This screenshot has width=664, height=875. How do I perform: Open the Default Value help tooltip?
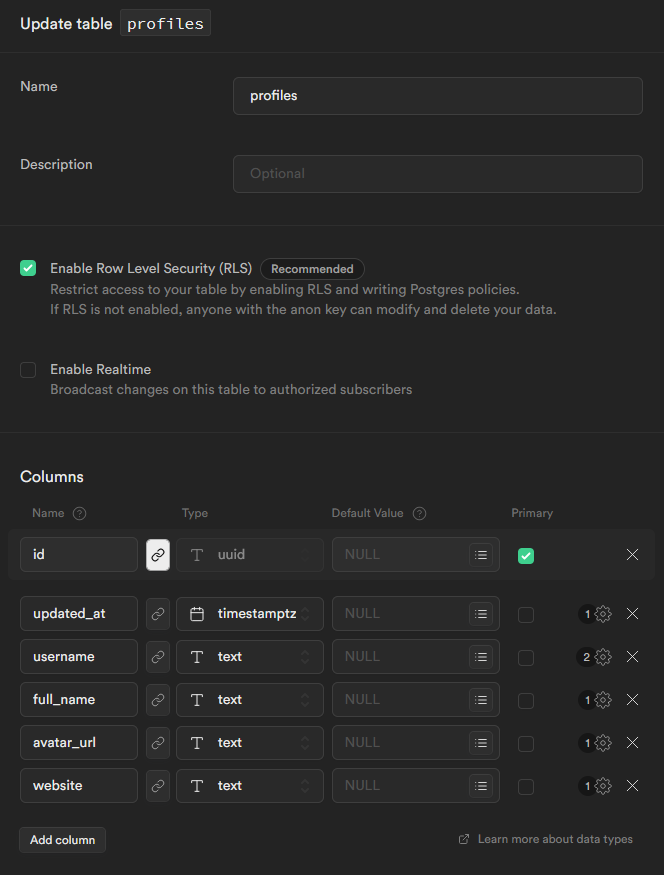(x=419, y=513)
